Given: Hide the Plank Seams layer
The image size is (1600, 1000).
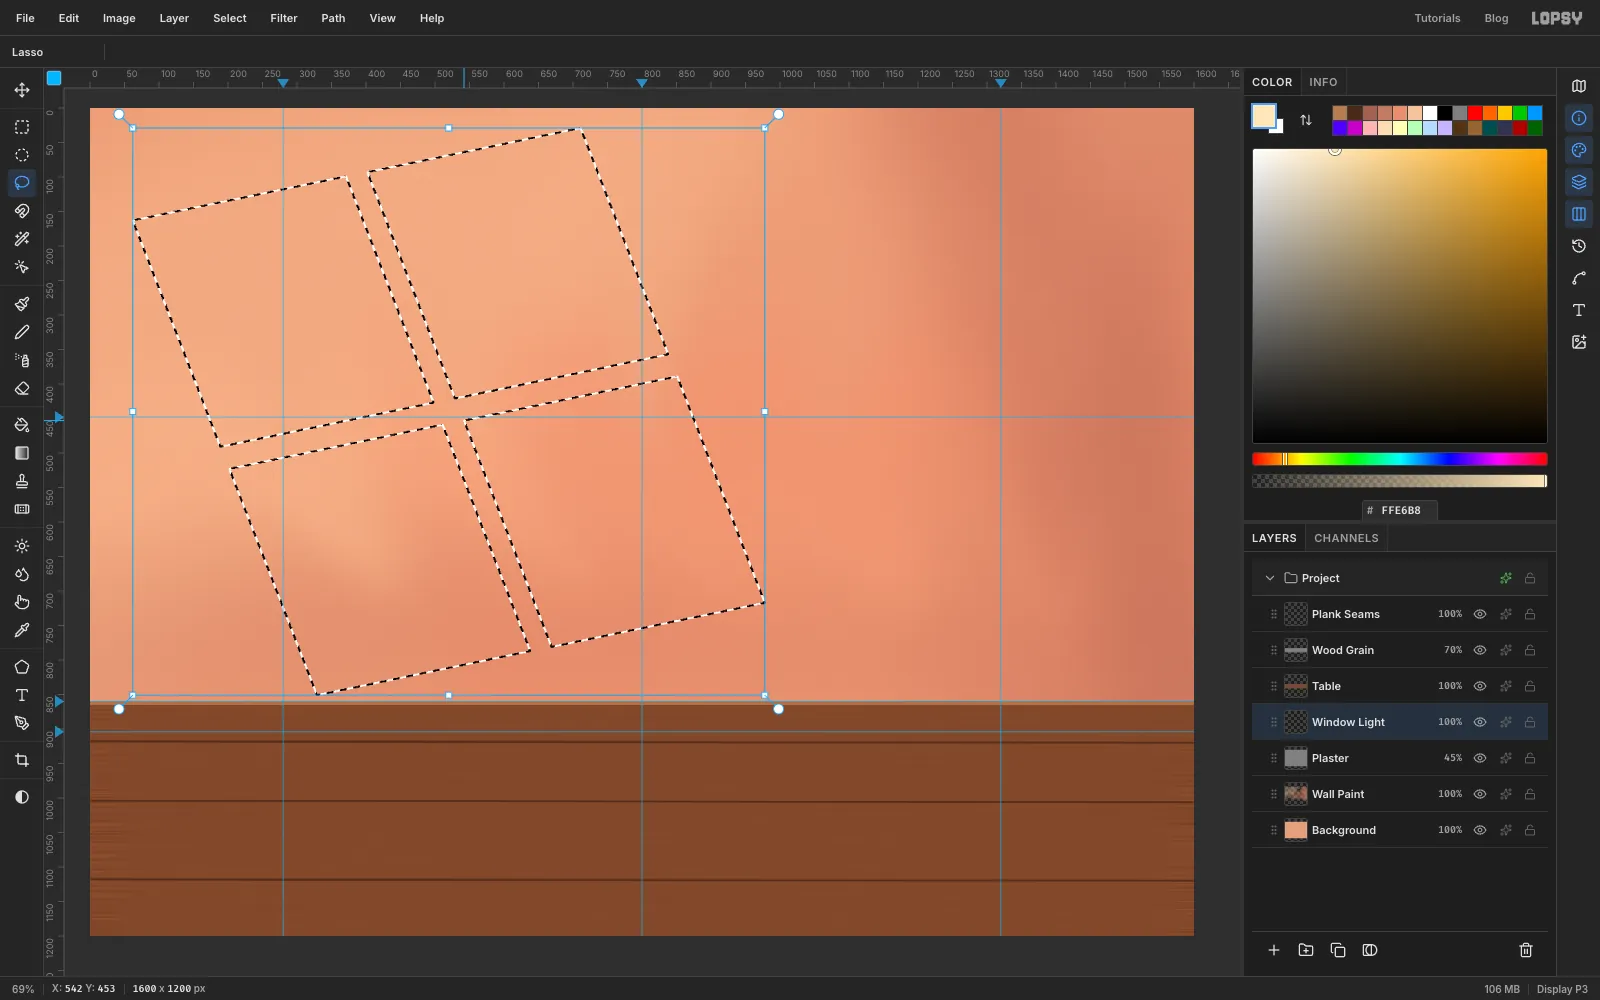Looking at the screenshot, I should 1480,614.
